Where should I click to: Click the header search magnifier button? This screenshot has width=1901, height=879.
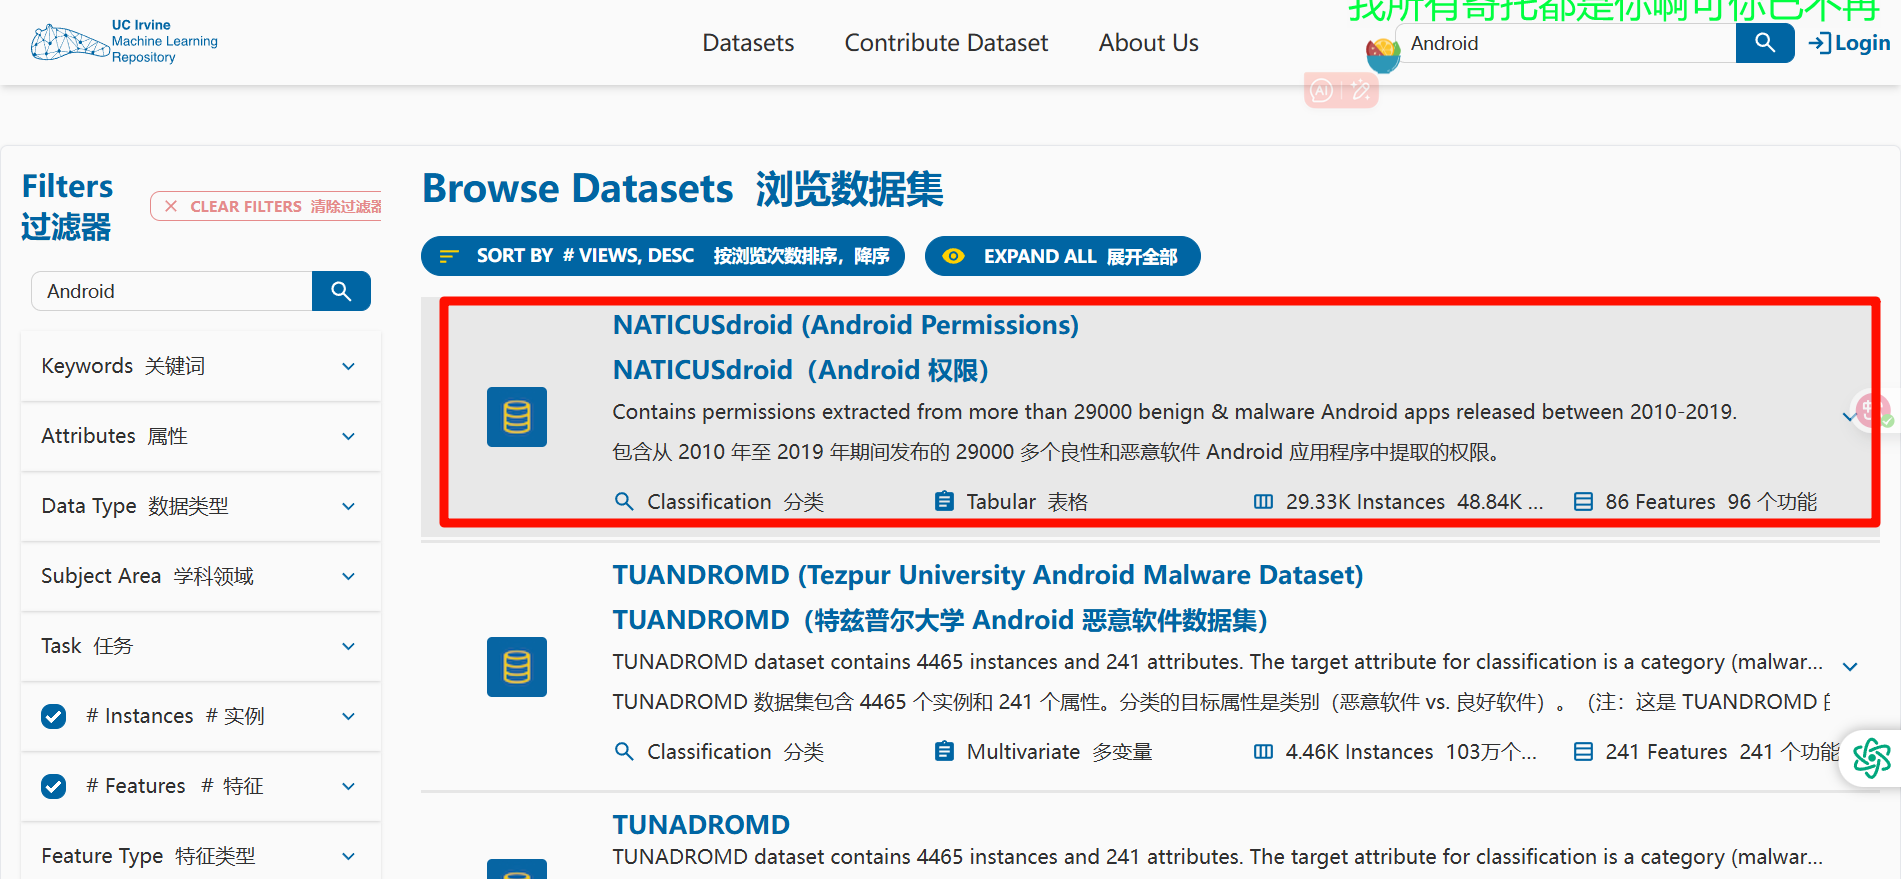1765,43
